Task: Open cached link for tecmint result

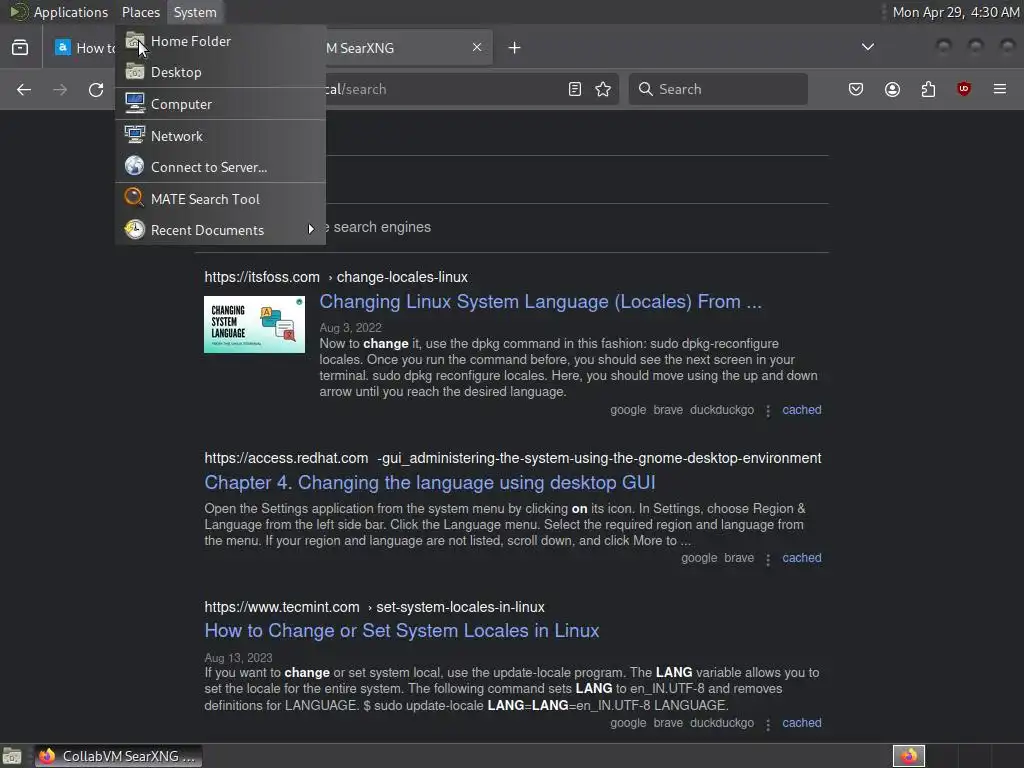Action: [x=801, y=723]
